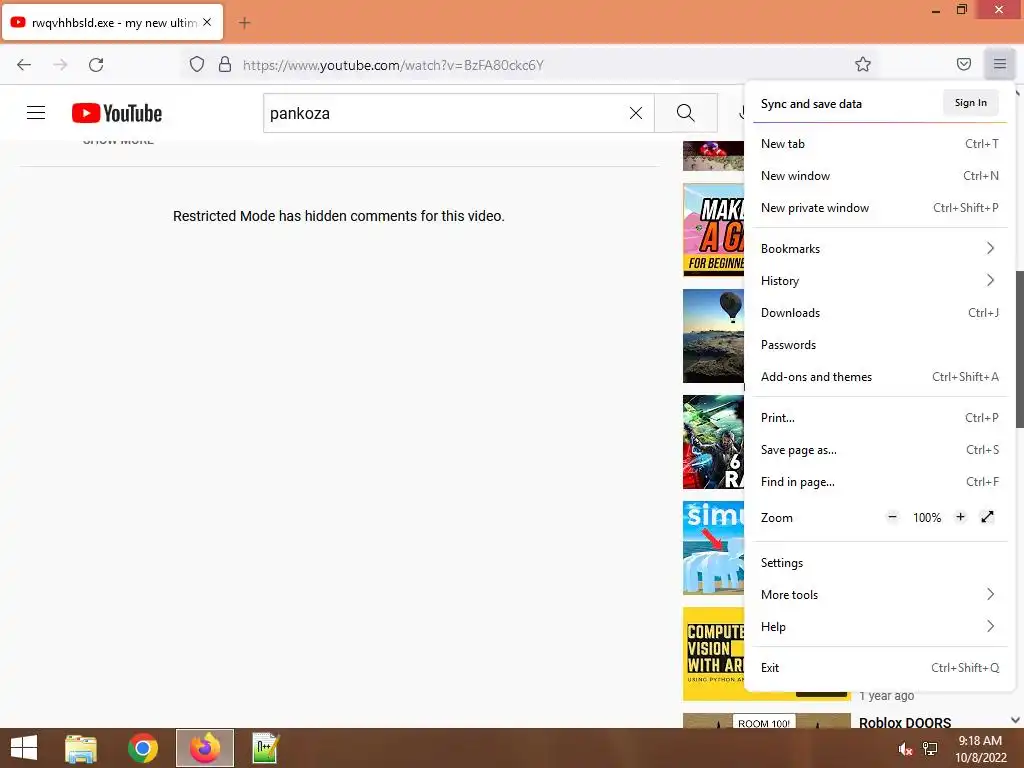1024x768 pixels.
Task: Open the hot air balloon video thumbnail
Action: [713, 336]
